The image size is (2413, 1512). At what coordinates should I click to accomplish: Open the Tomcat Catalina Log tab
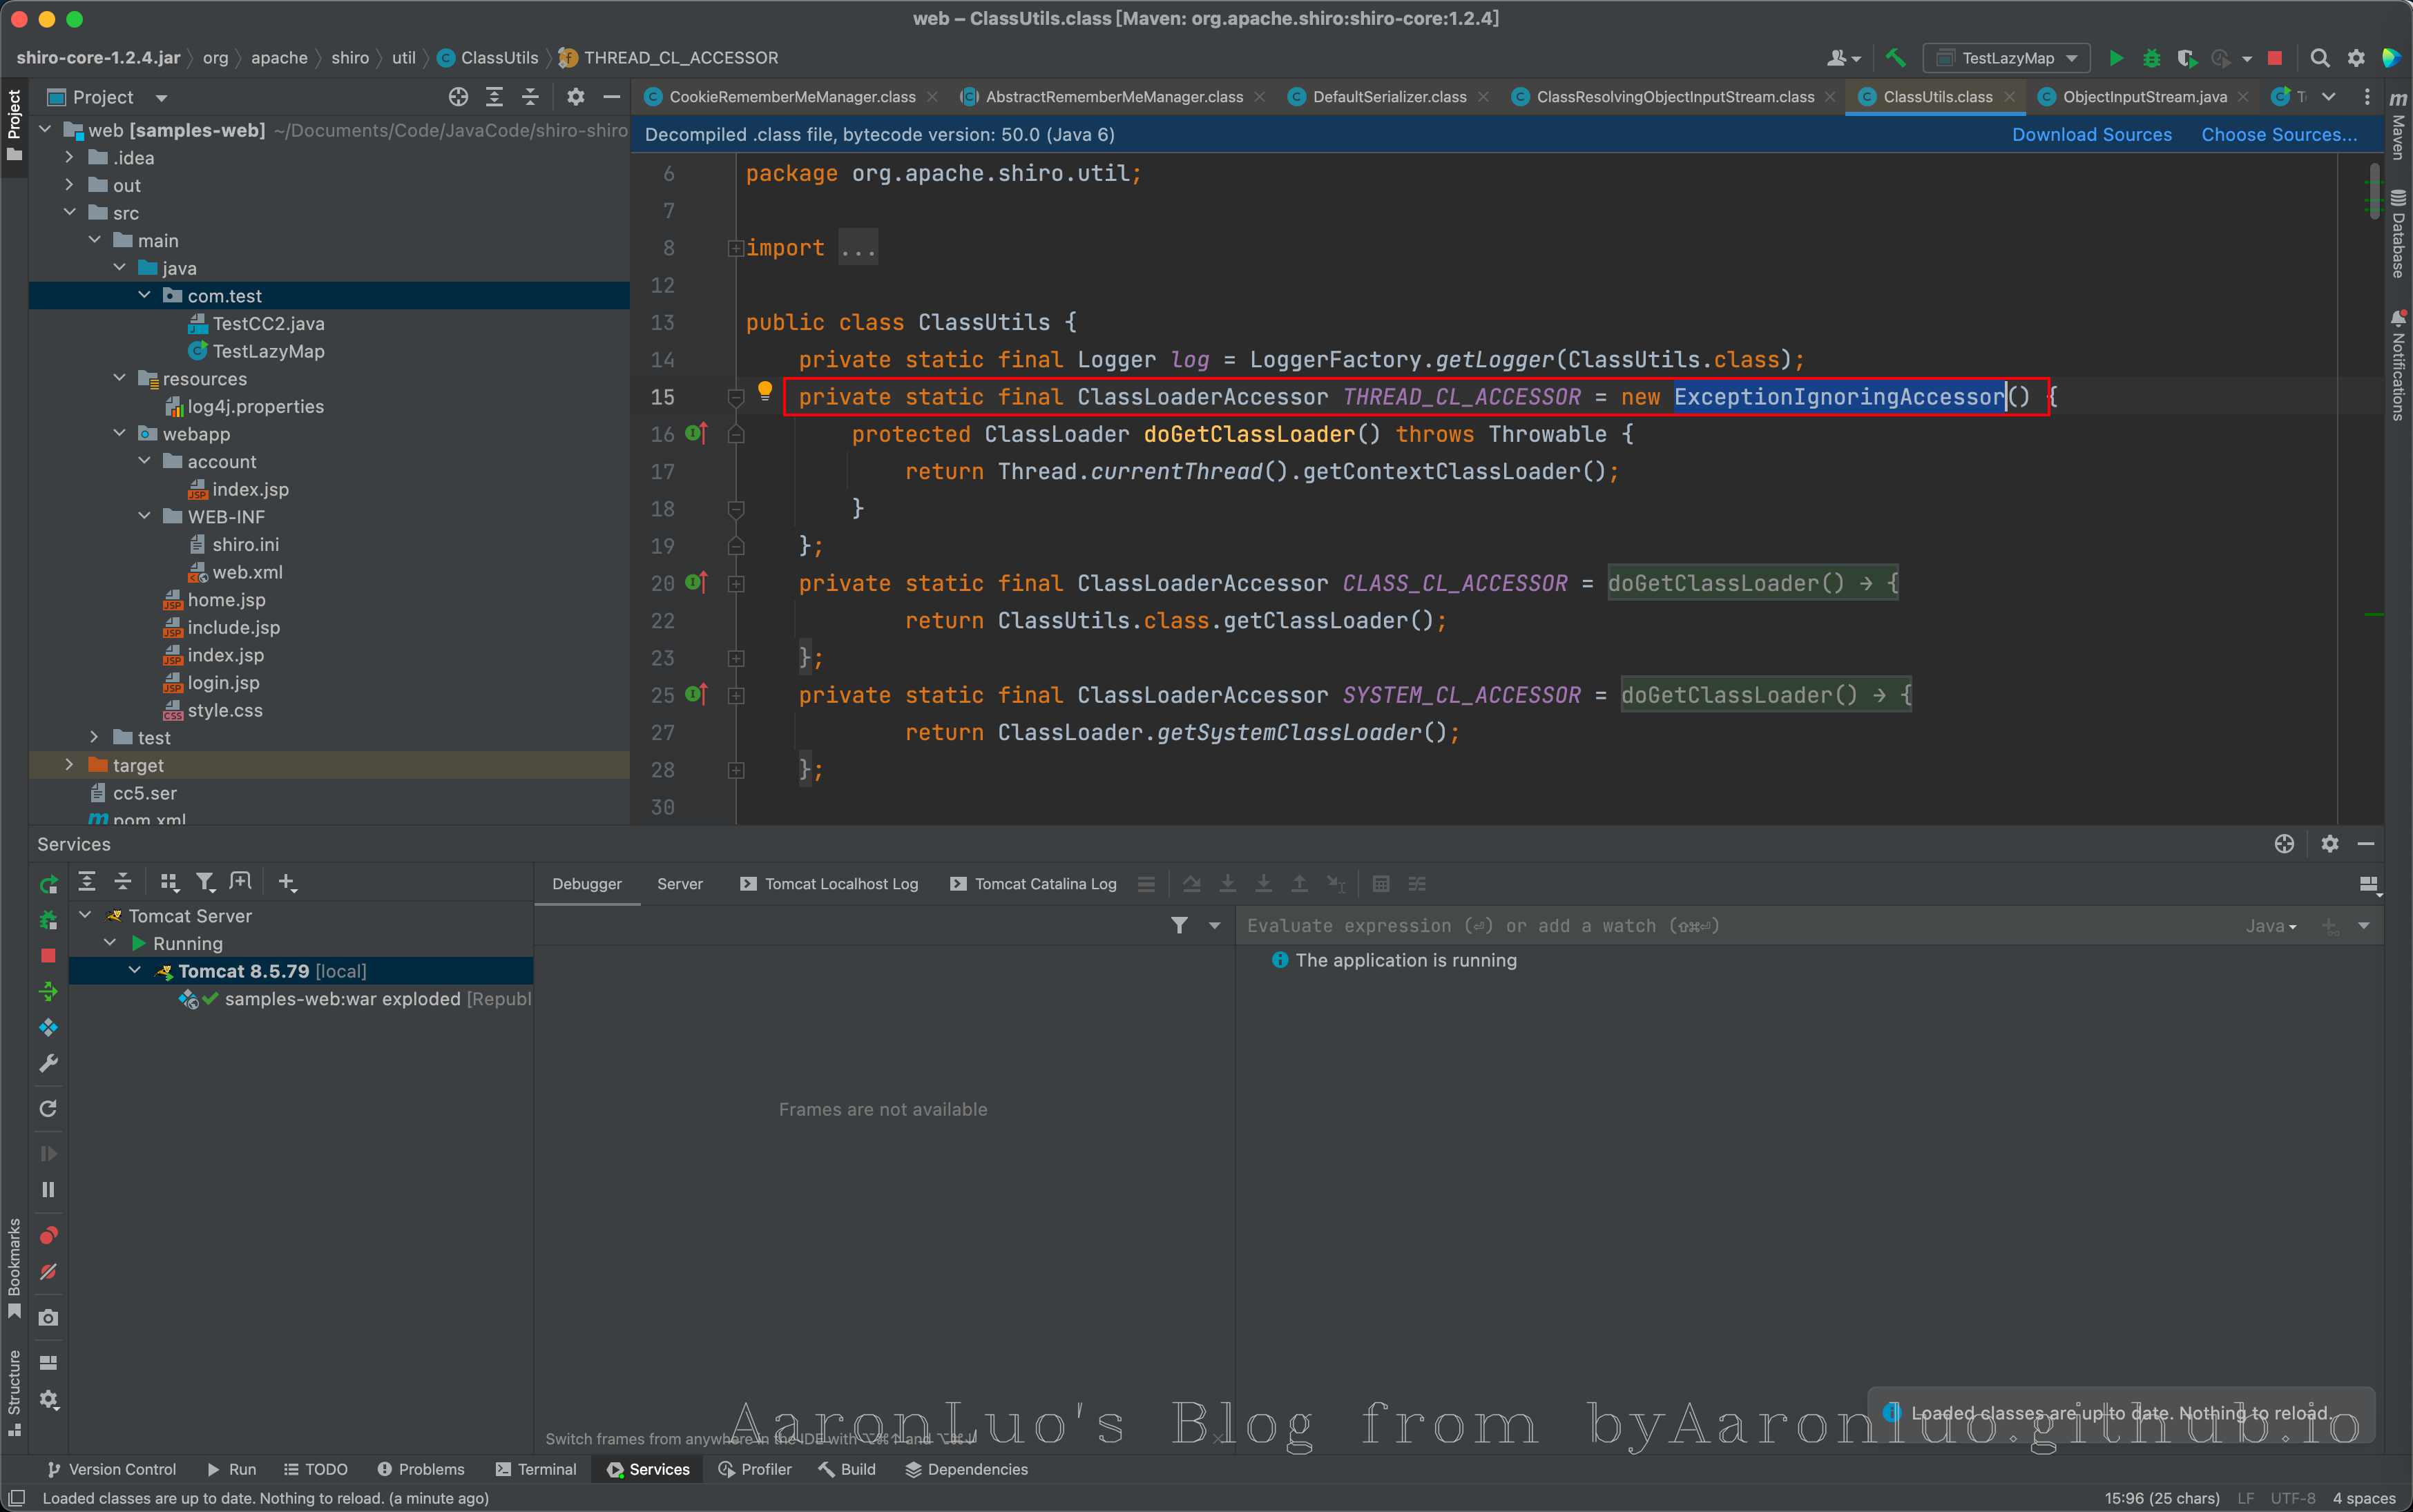[x=1044, y=884]
